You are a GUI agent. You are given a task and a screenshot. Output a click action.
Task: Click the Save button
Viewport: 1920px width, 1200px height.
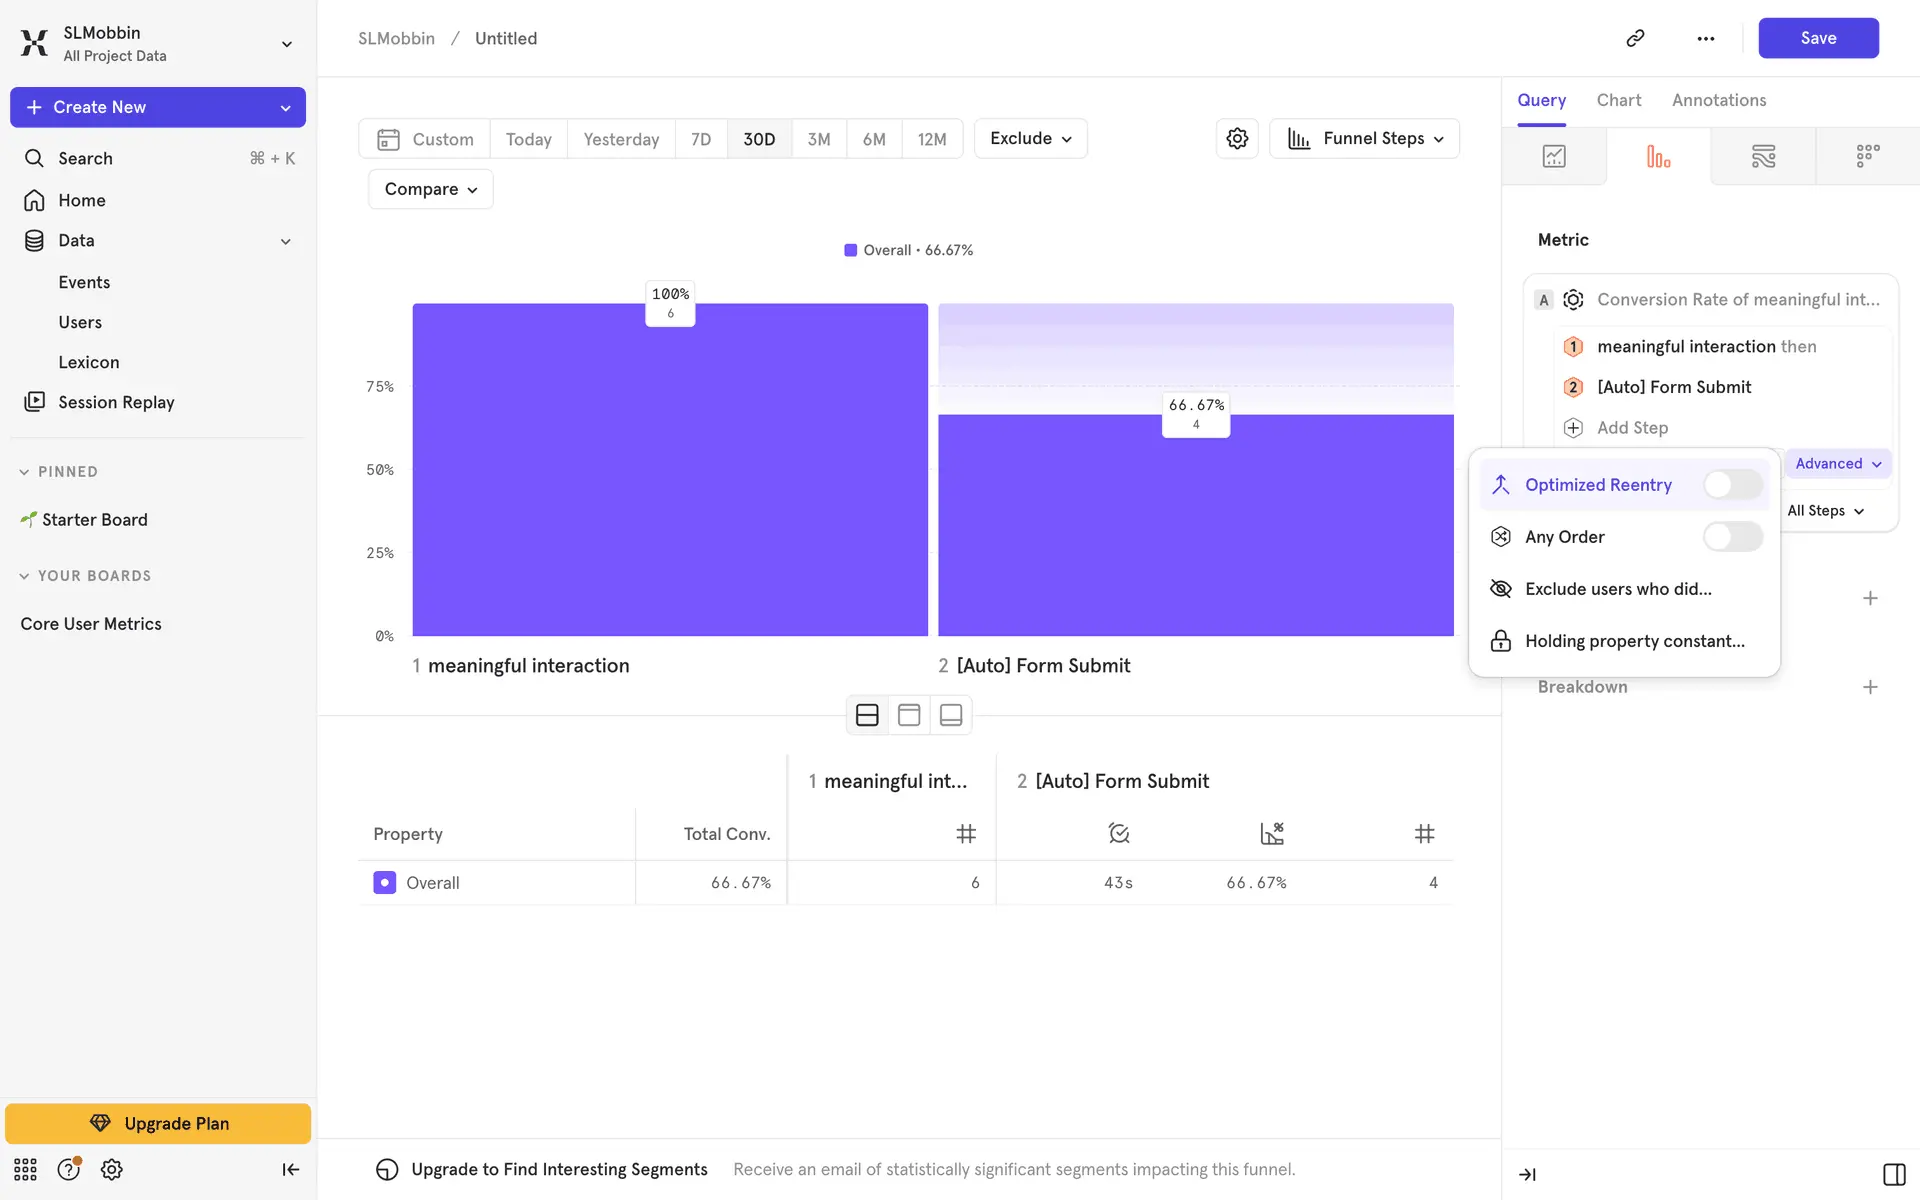pyautogui.click(x=1817, y=38)
